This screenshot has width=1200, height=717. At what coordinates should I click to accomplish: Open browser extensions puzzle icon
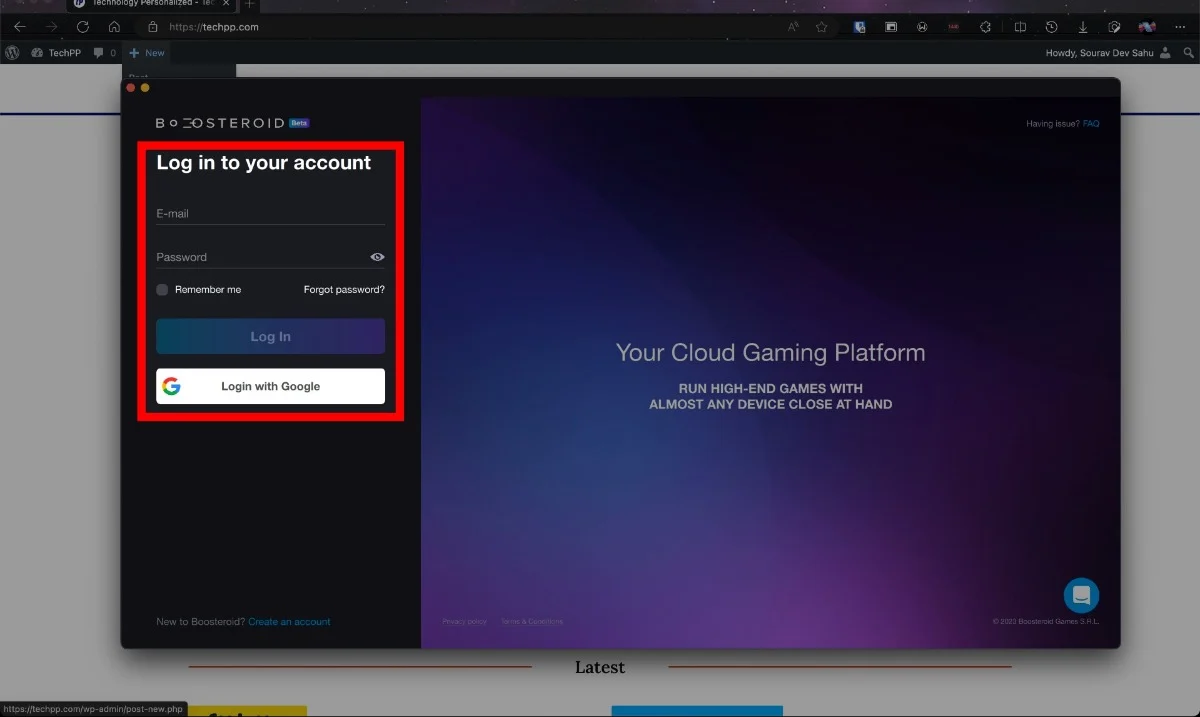tap(986, 27)
